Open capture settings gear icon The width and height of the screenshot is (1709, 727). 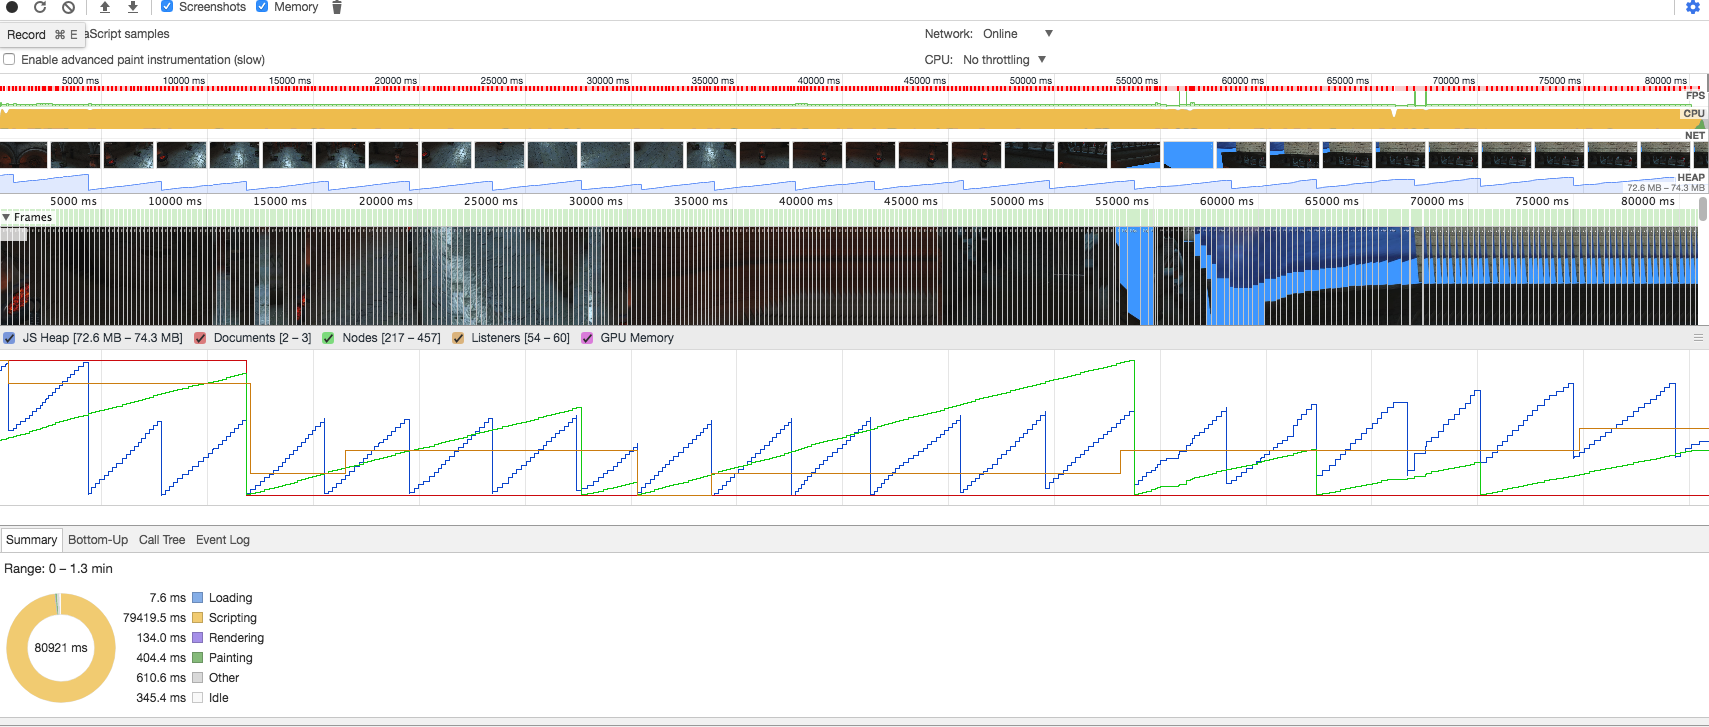click(1693, 7)
